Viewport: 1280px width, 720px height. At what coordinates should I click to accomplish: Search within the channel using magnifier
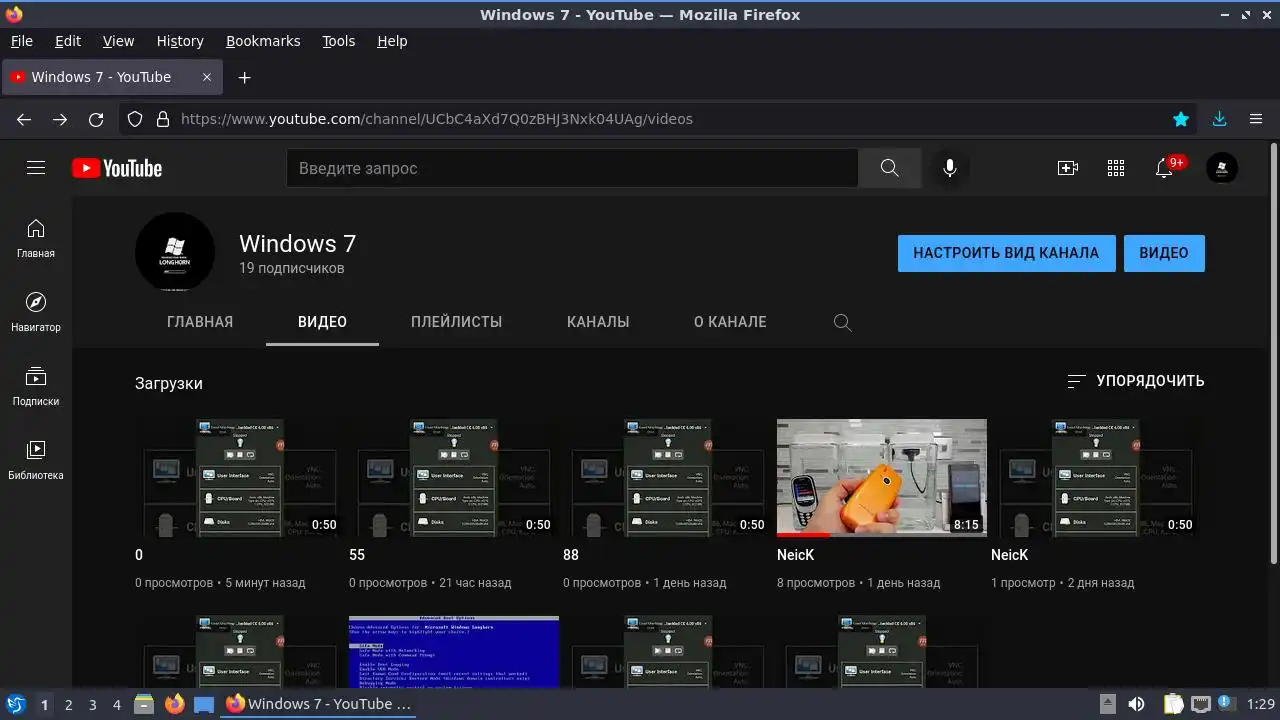(x=842, y=322)
